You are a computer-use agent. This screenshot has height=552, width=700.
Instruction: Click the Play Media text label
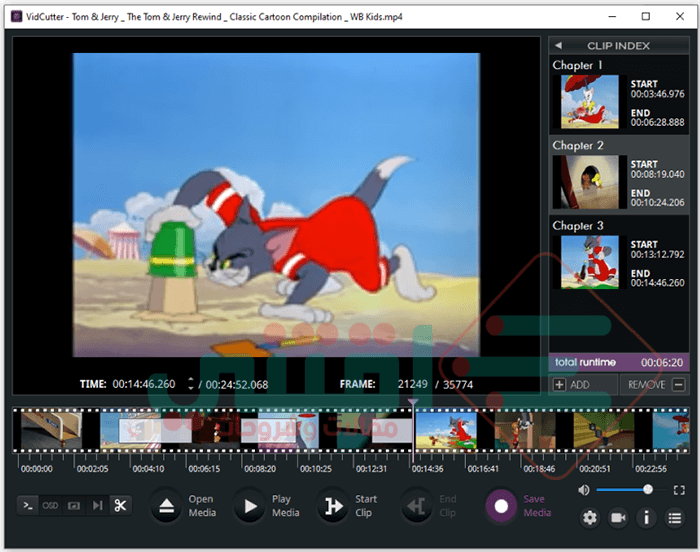(x=286, y=506)
